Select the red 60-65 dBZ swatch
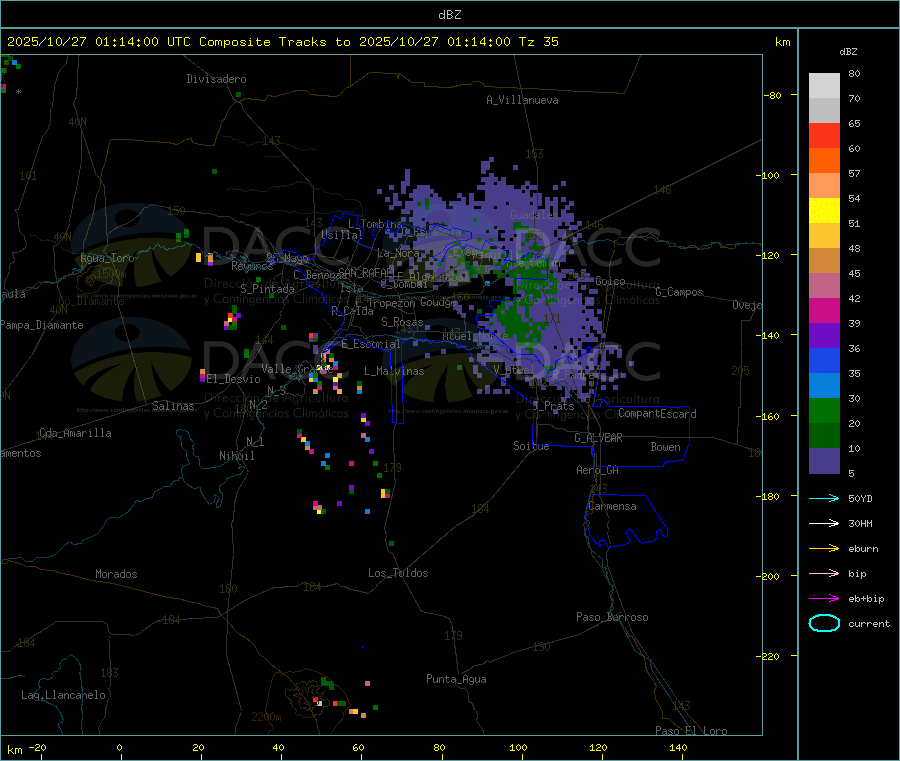The width and height of the screenshot is (900, 761). 824,135
